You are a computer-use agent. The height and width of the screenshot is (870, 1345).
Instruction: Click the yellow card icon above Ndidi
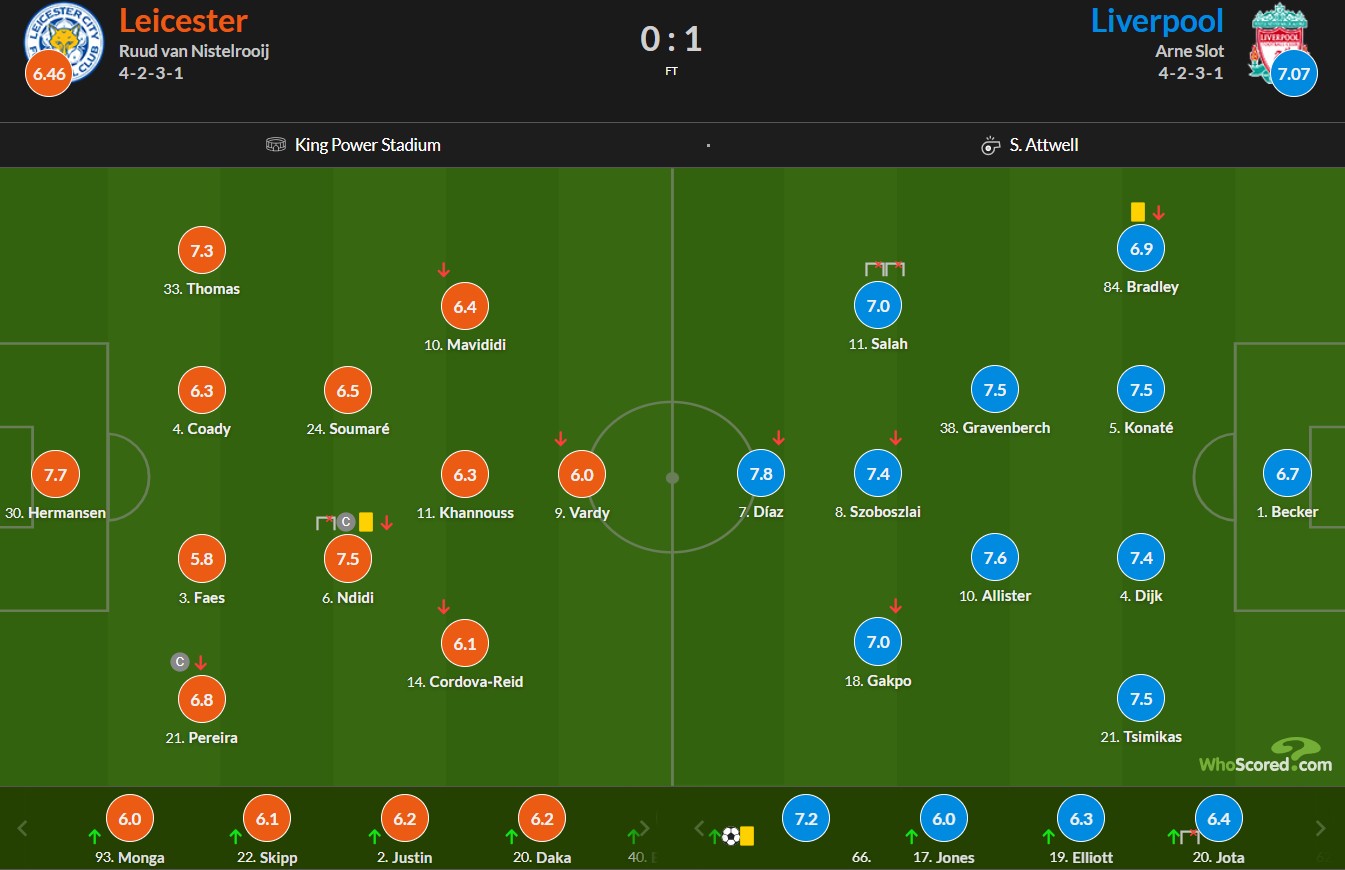point(366,522)
